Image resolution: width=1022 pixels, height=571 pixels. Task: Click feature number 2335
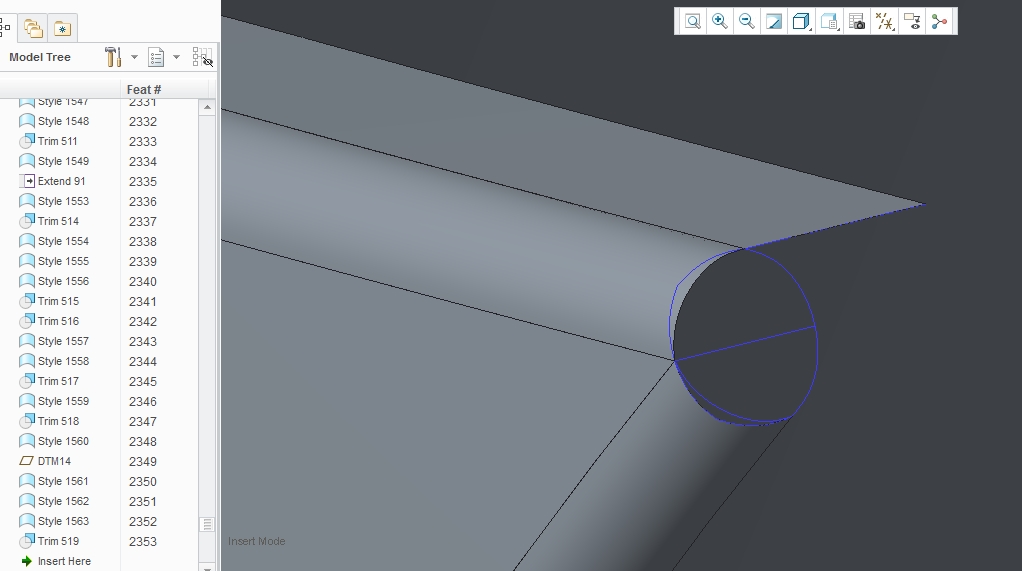click(x=143, y=182)
